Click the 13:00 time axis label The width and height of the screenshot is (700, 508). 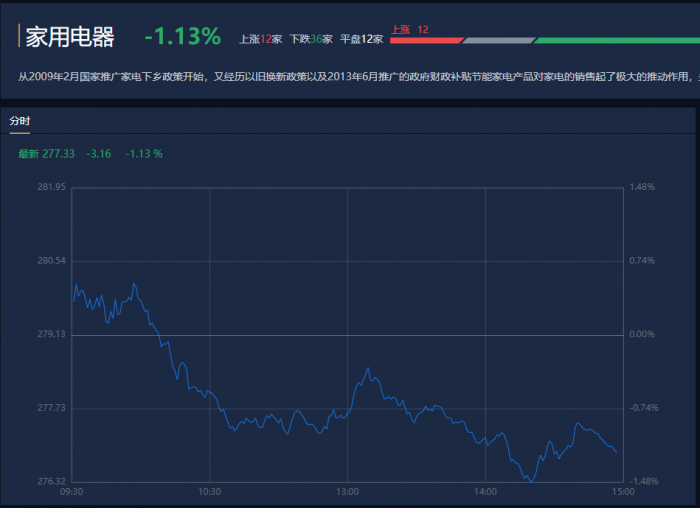[347, 492]
